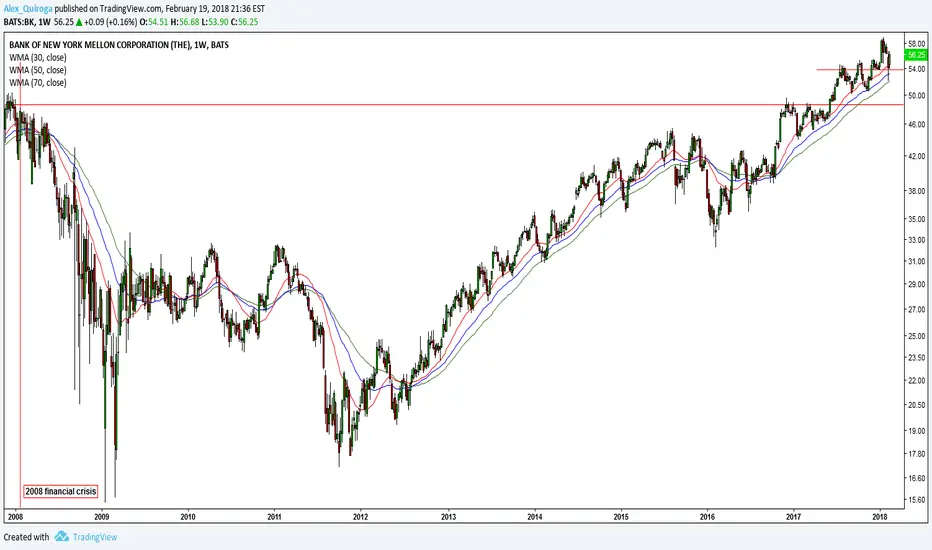This screenshot has height=550, width=932.
Task: Click the 54.00 price axis label
Action: click(917, 69)
